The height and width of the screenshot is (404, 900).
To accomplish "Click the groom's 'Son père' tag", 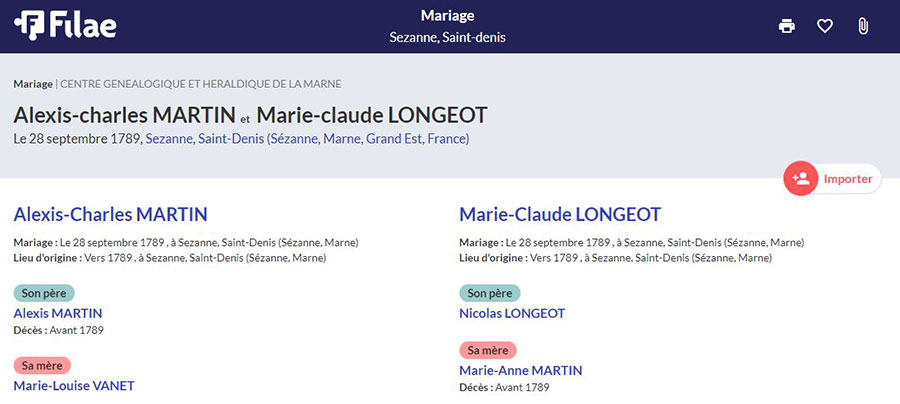I will coord(43,293).
